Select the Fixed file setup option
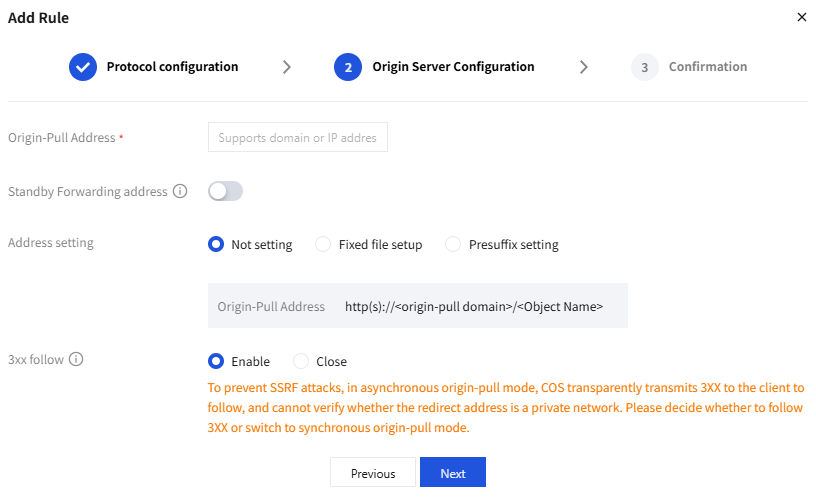Image resolution: width=816 pixels, height=500 pixels. [x=323, y=244]
